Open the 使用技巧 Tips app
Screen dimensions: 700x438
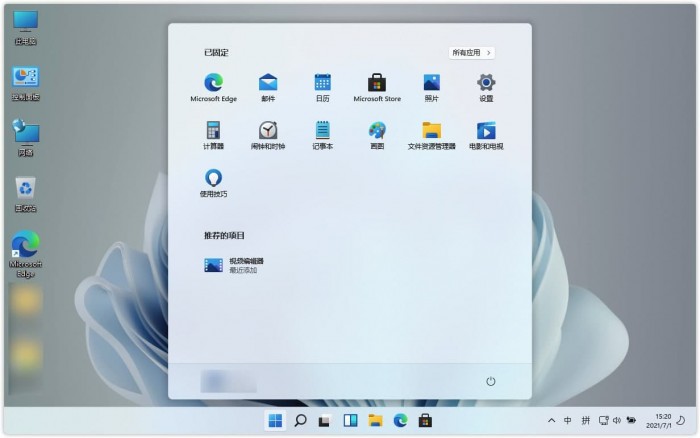click(x=213, y=183)
